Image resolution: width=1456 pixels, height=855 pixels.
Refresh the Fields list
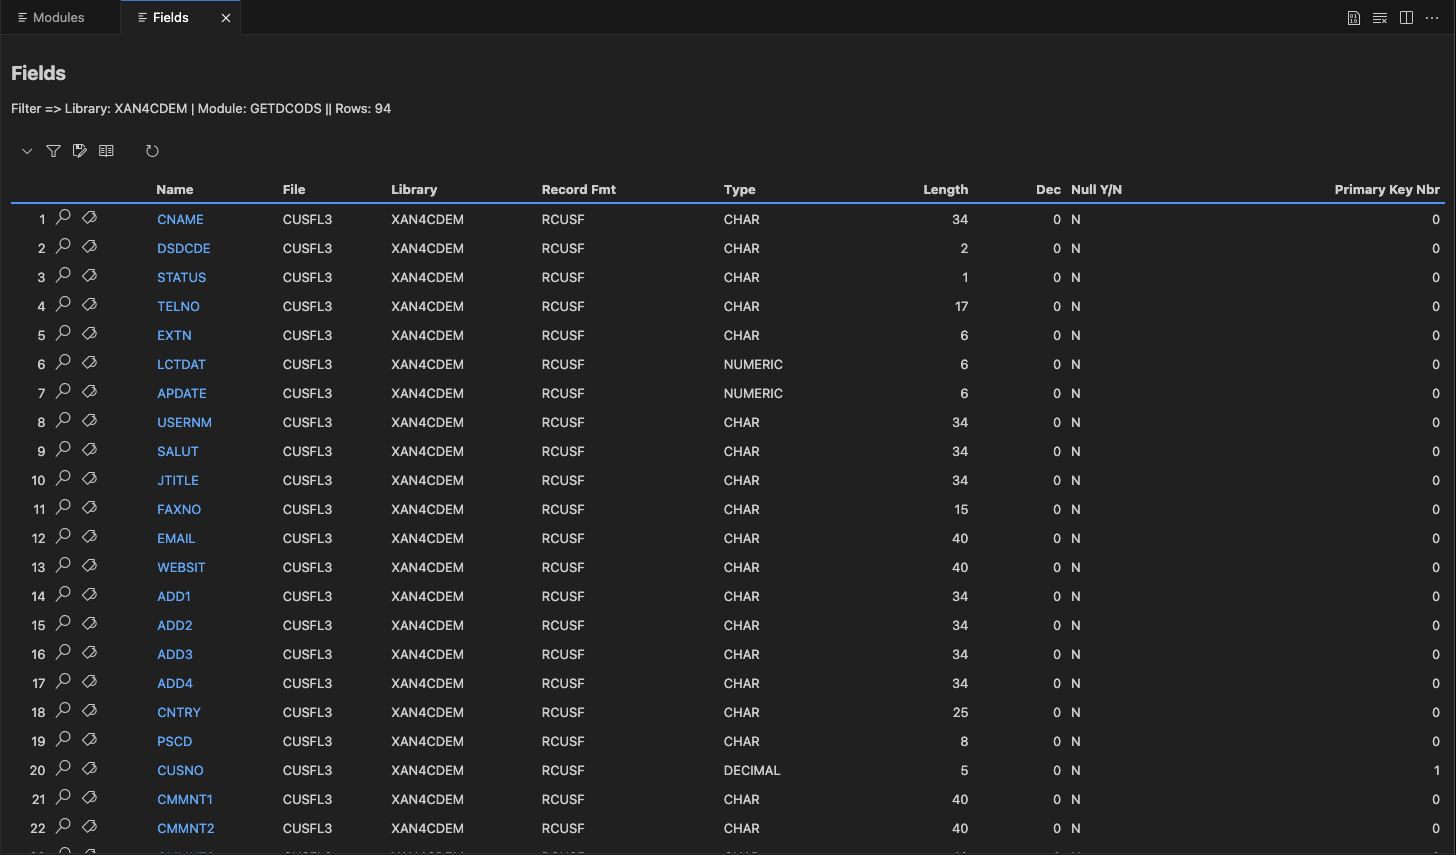tap(152, 151)
